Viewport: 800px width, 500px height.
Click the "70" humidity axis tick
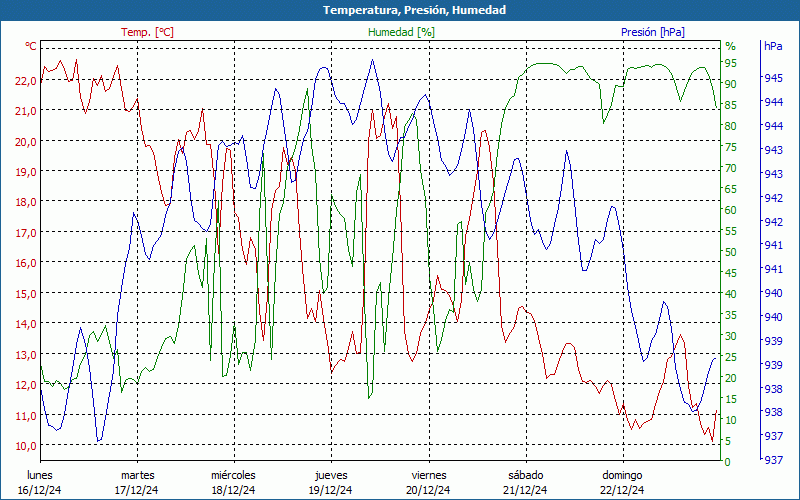pos(731,168)
